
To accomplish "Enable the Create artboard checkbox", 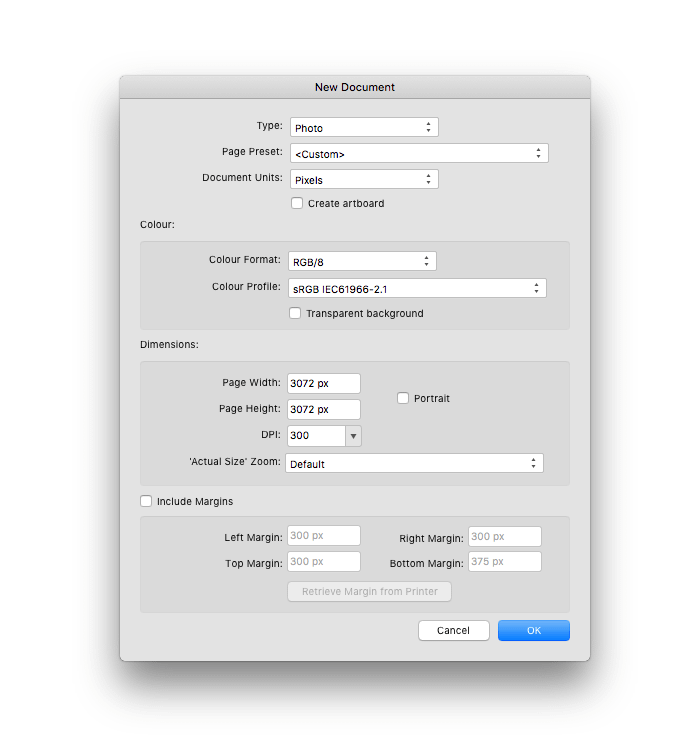I will pos(297,203).
